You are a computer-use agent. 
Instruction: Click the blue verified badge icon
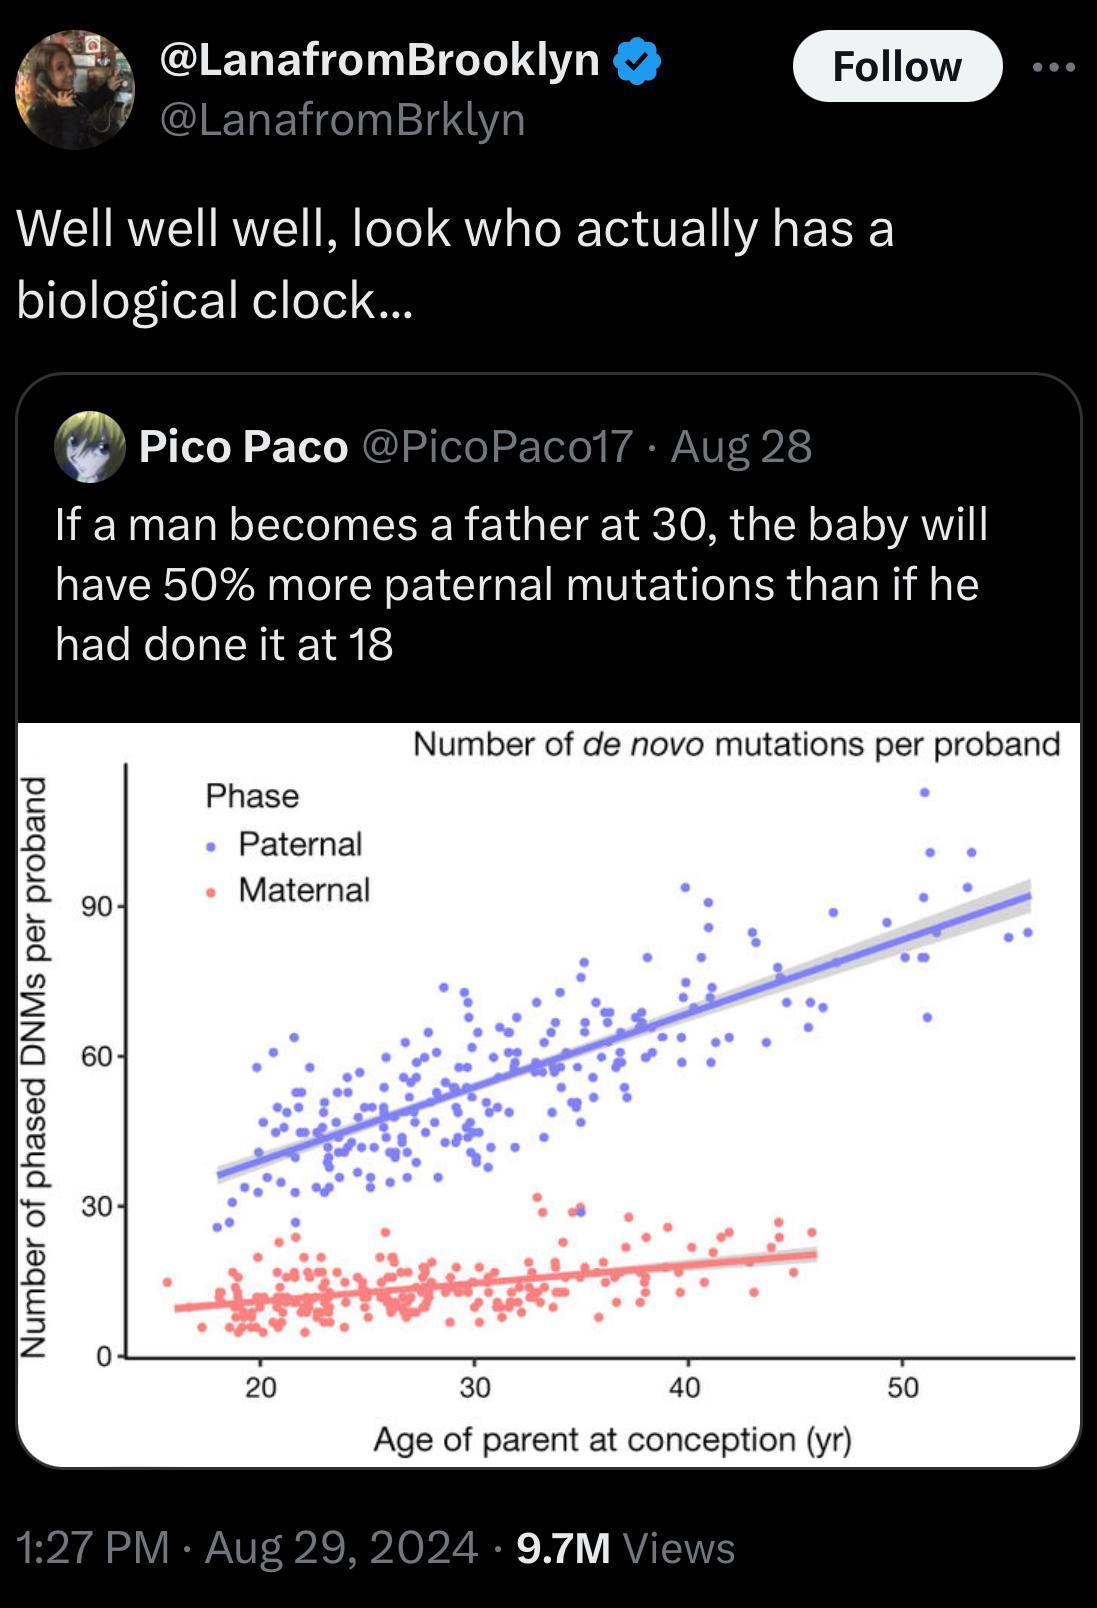click(636, 62)
